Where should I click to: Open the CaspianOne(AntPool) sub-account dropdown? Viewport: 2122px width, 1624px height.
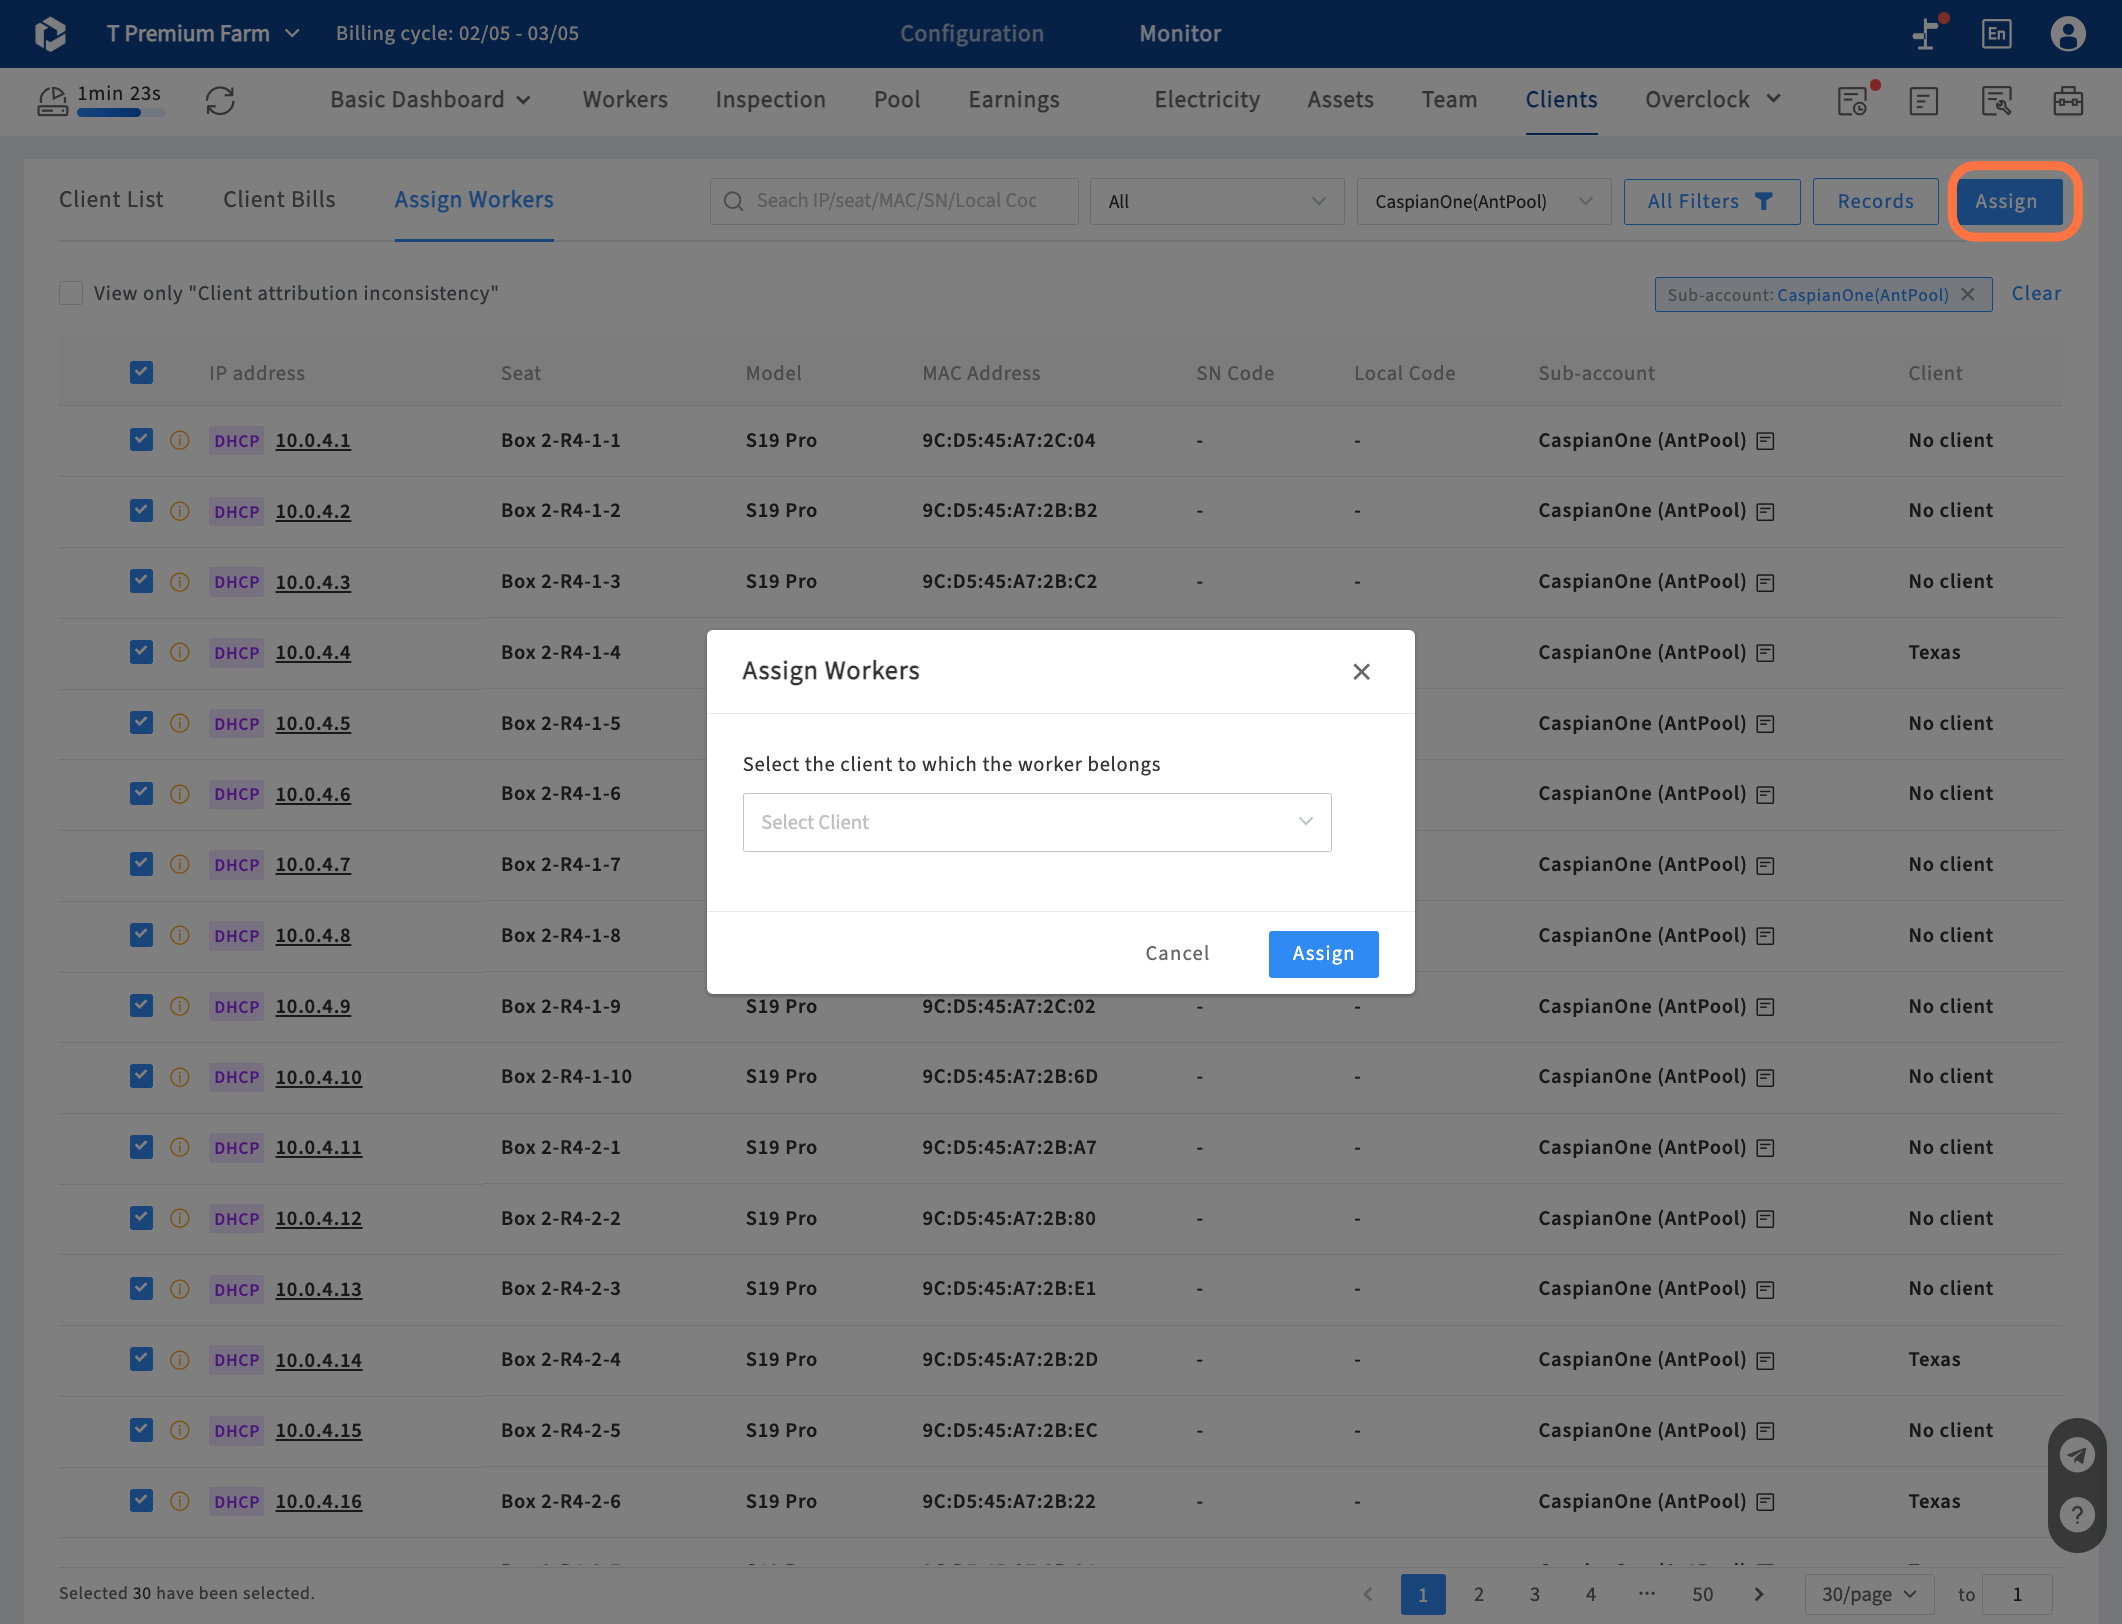click(x=1484, y=201)
